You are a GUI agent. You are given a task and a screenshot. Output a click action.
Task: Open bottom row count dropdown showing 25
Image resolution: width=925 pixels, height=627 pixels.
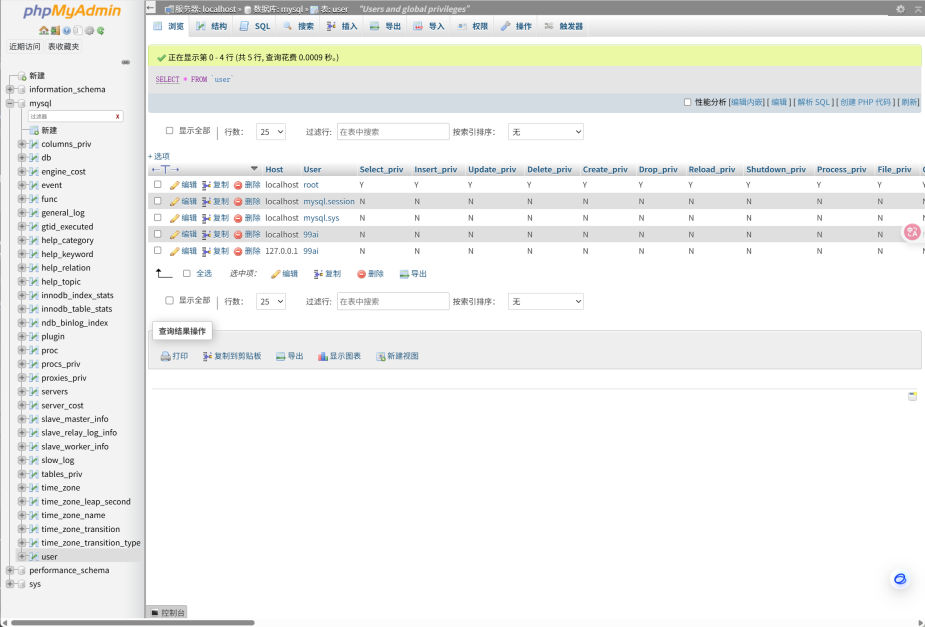click(x=271, y=301)
